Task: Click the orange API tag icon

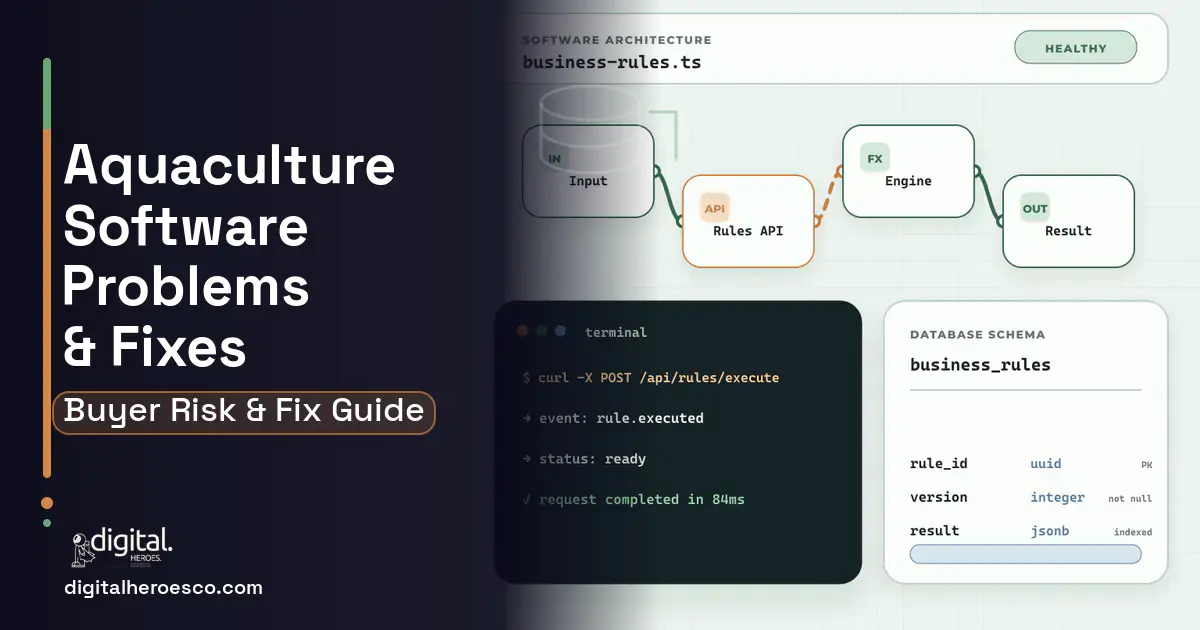Action: [715, 208]
